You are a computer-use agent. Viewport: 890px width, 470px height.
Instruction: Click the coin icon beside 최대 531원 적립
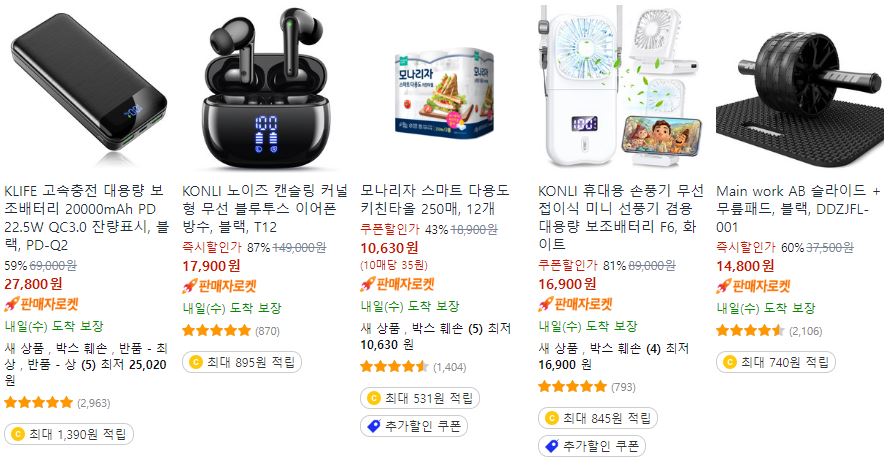pos(374,398)
